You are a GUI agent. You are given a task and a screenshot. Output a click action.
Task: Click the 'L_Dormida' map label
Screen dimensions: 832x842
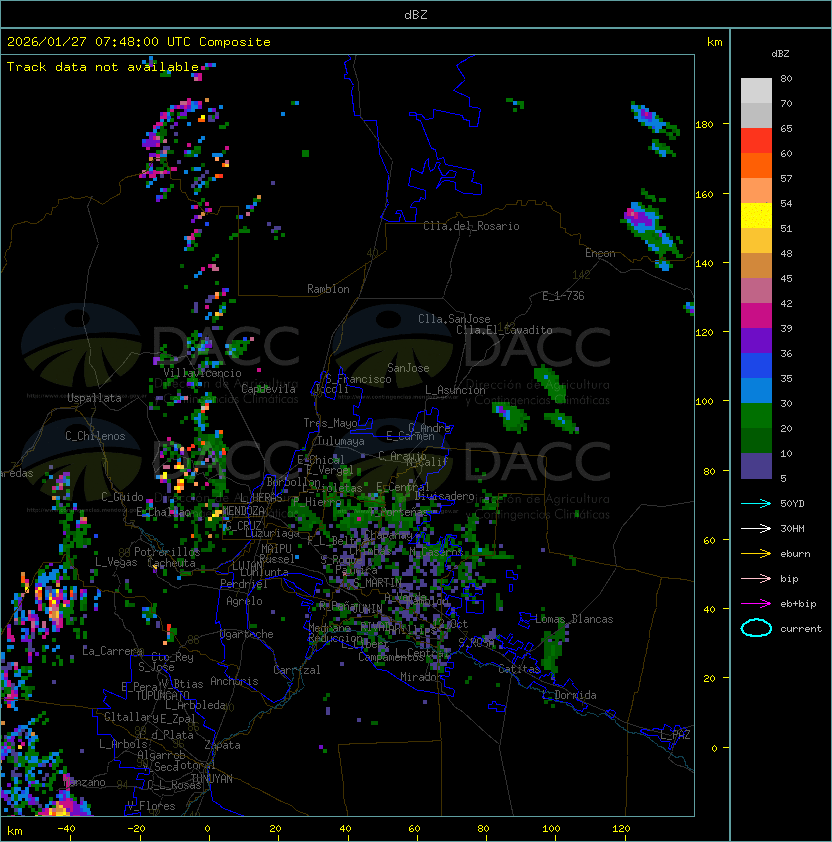(569, 695)
